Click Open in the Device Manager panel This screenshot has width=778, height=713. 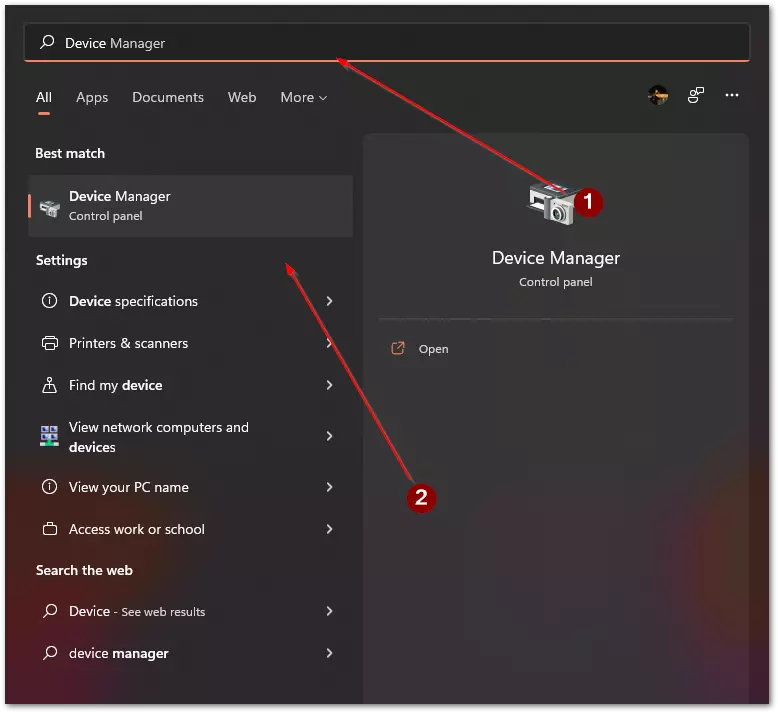click(x=433, y=349)
